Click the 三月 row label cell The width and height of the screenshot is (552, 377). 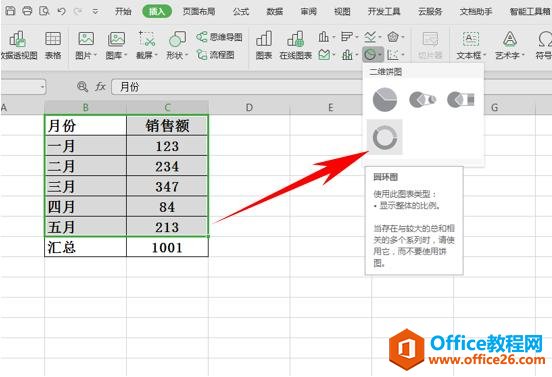[x=86, y=186]
